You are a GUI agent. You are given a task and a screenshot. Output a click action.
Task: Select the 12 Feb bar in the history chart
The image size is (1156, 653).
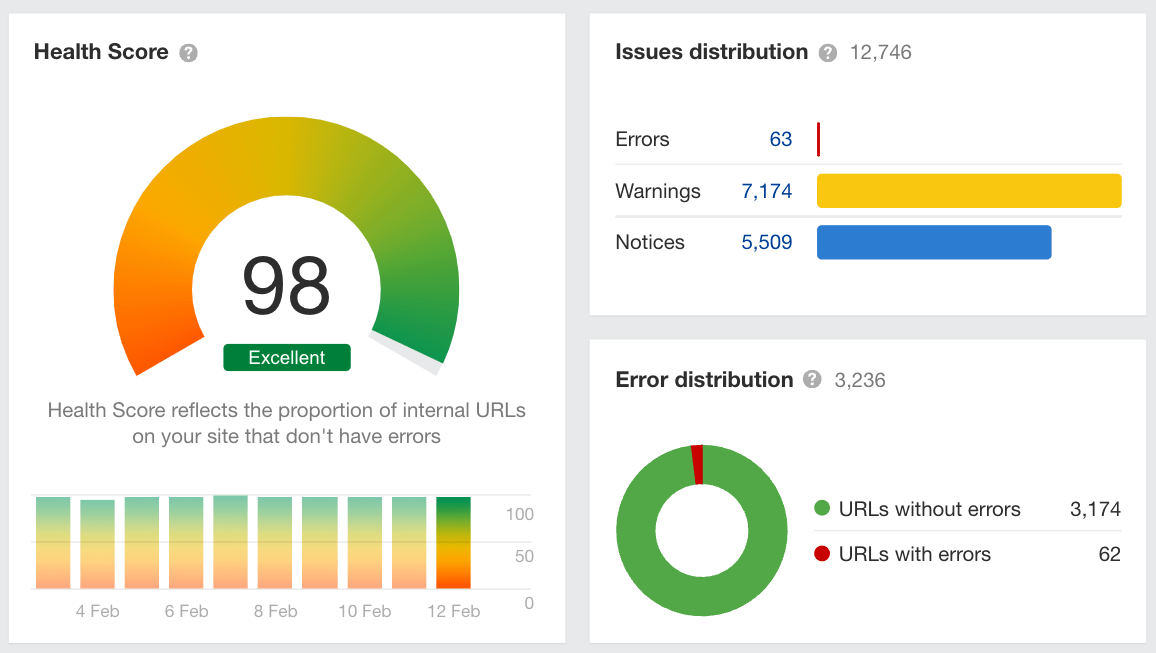tap(453, 540)
